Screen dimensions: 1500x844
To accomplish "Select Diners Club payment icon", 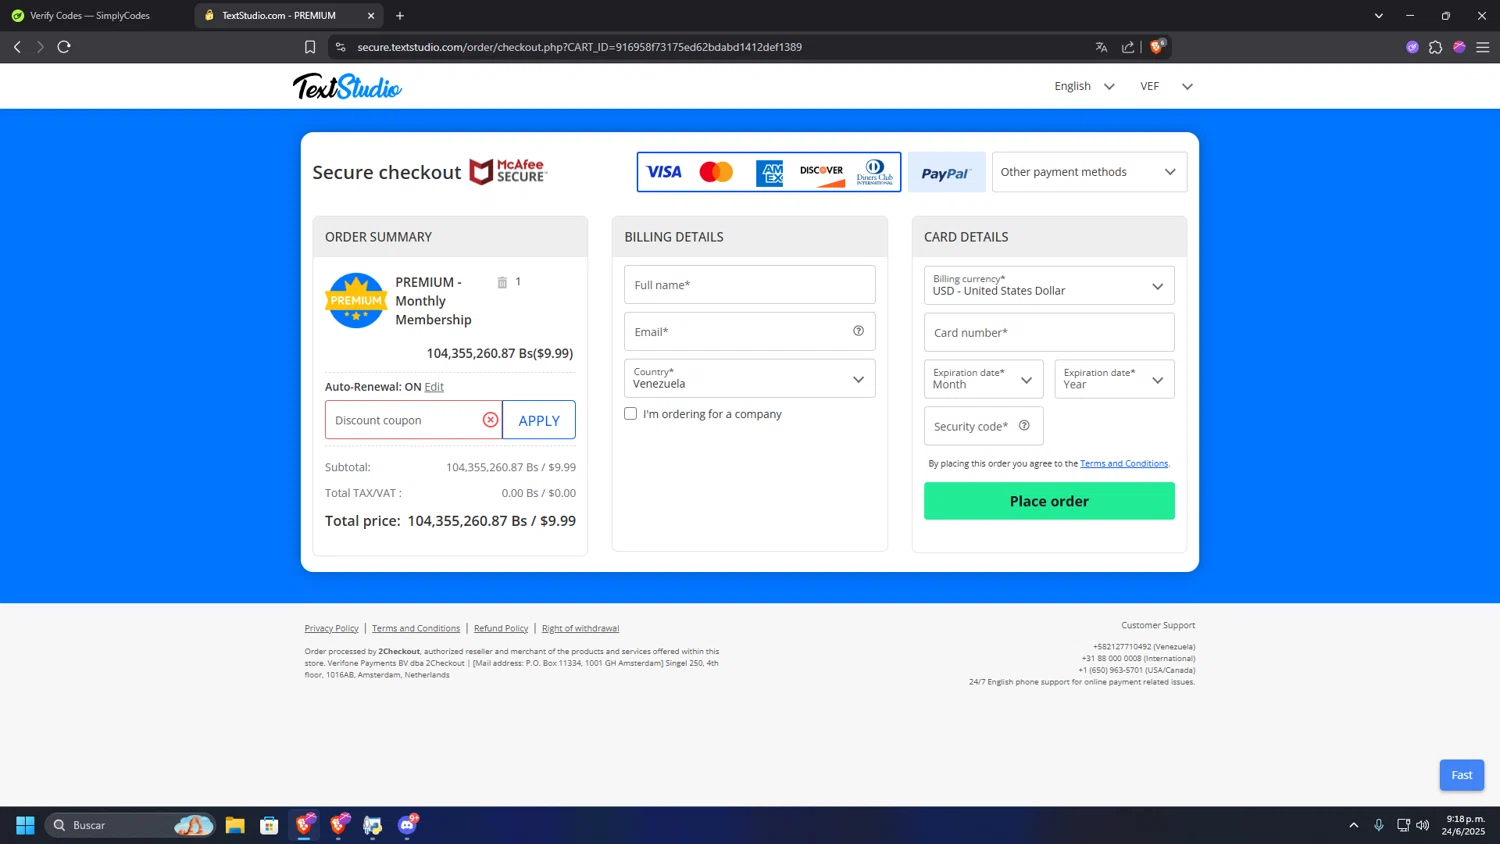I will click(x=875, y=172).
